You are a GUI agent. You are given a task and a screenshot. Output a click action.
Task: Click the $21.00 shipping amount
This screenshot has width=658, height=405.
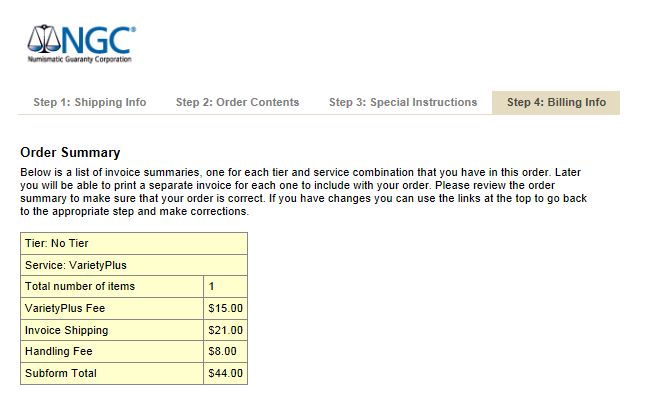click(225, 330)
